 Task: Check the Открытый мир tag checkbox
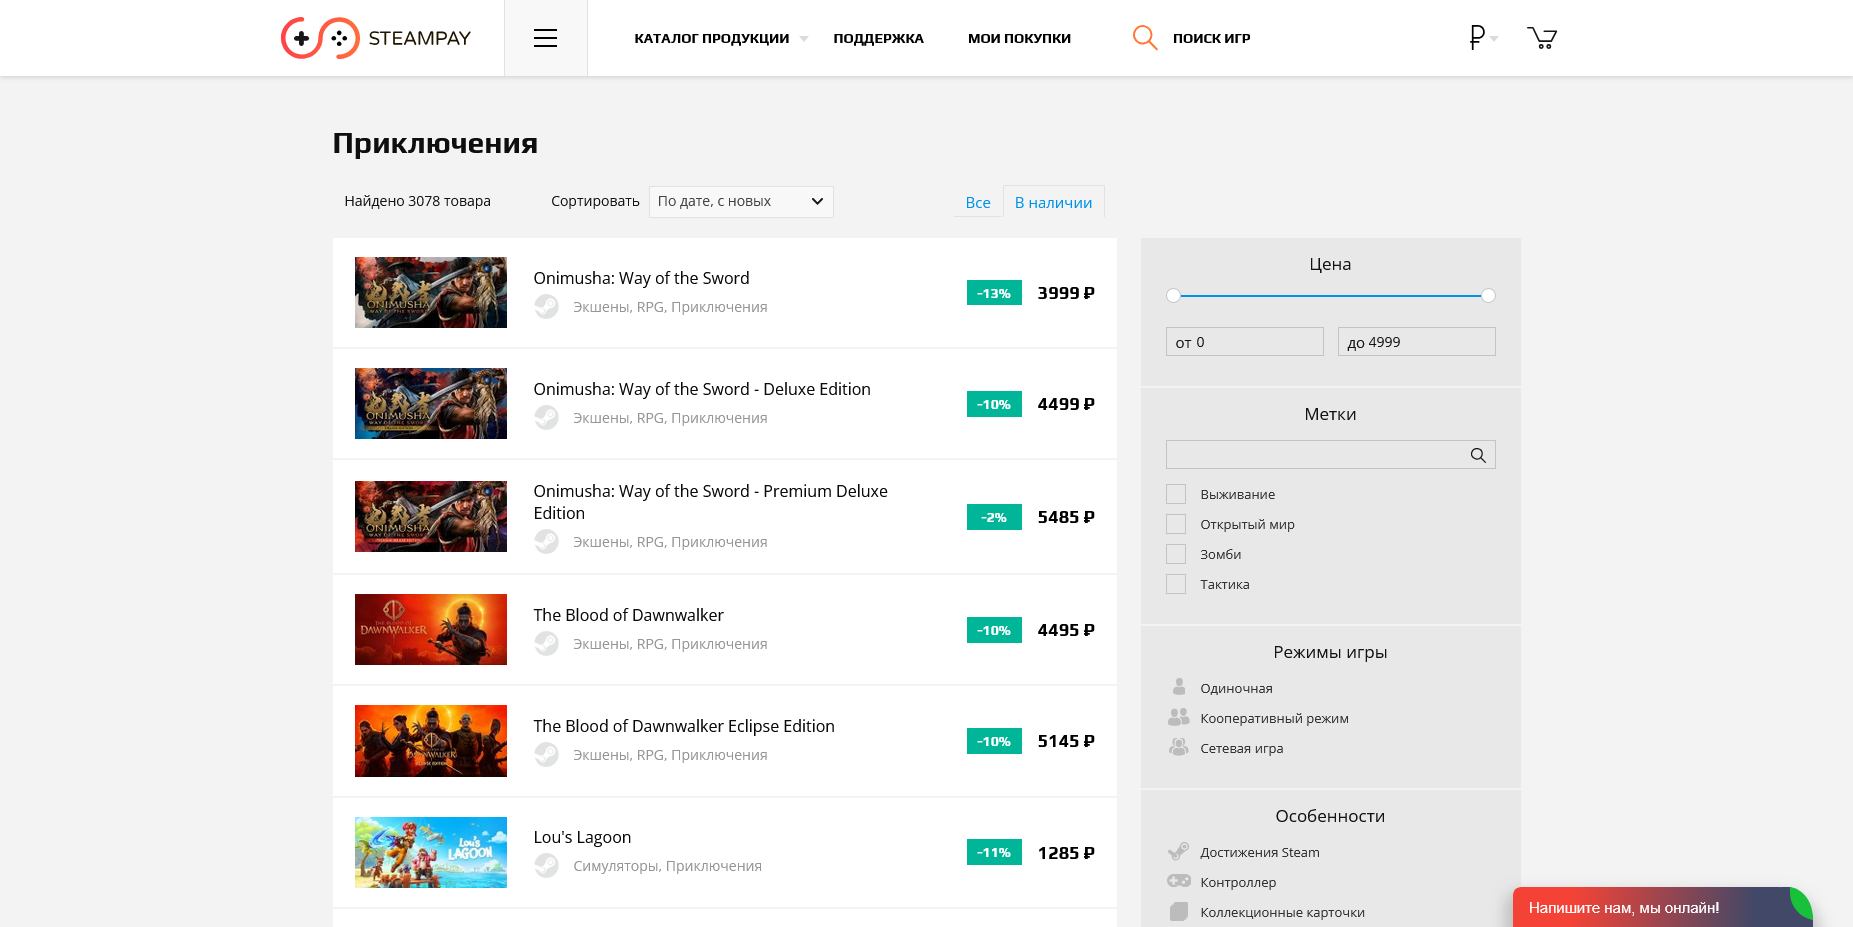pyautogui.click(x=1176, y=524)
